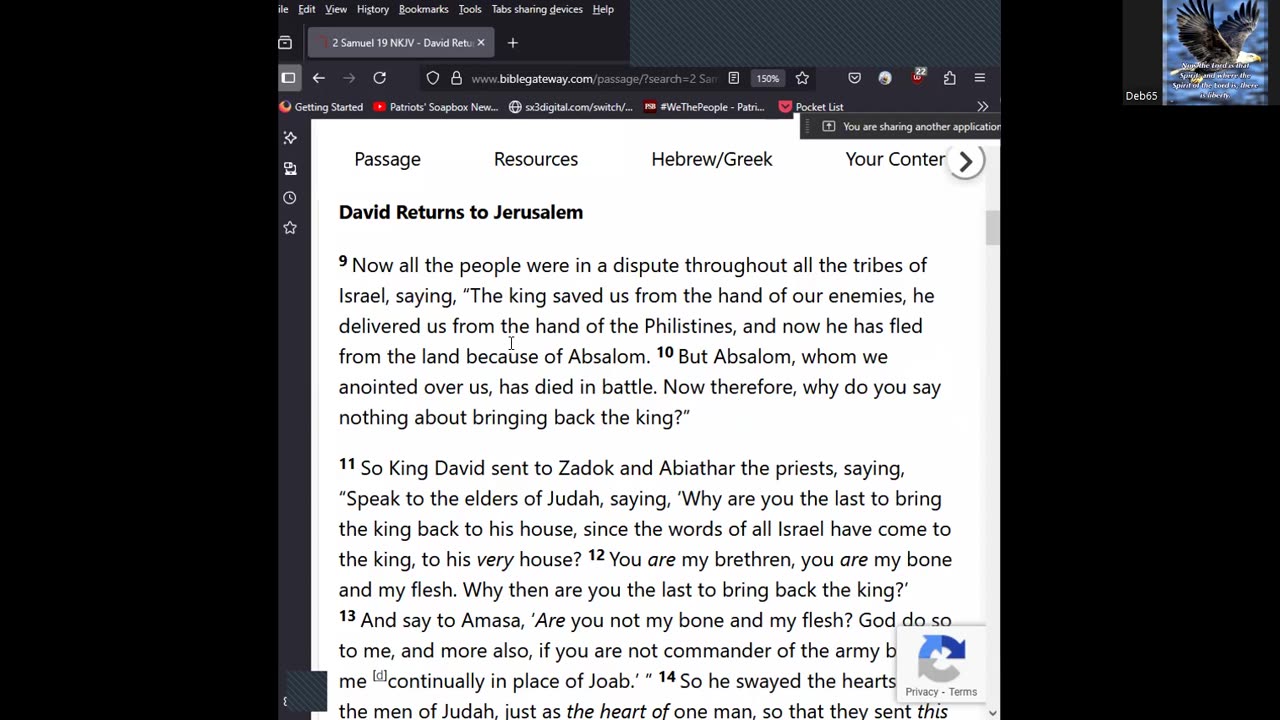Click the page's vertical scrollbar thumb
1280x720 pixels.
click(x=992, y=228)
